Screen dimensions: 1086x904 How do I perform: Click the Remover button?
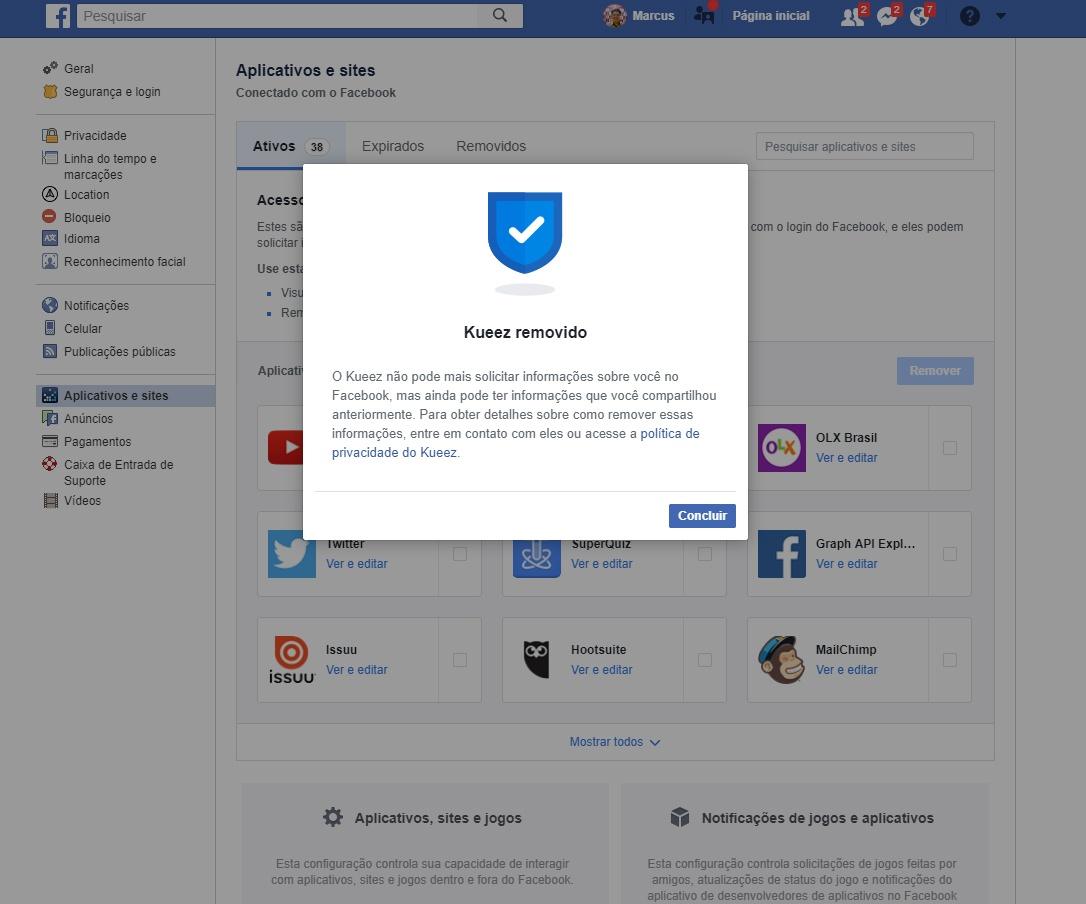tap(935, 371)
